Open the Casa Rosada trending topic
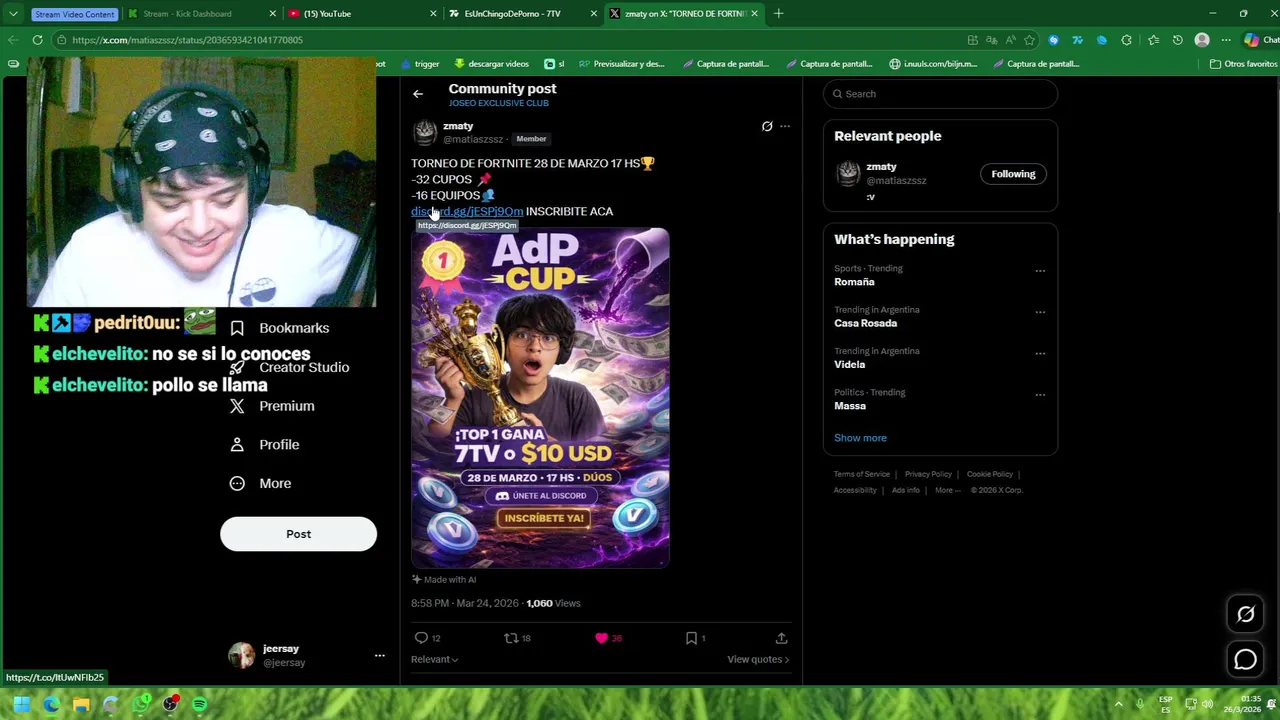The width and height of the screenshot is (1280, 720). tap(865, 323)
